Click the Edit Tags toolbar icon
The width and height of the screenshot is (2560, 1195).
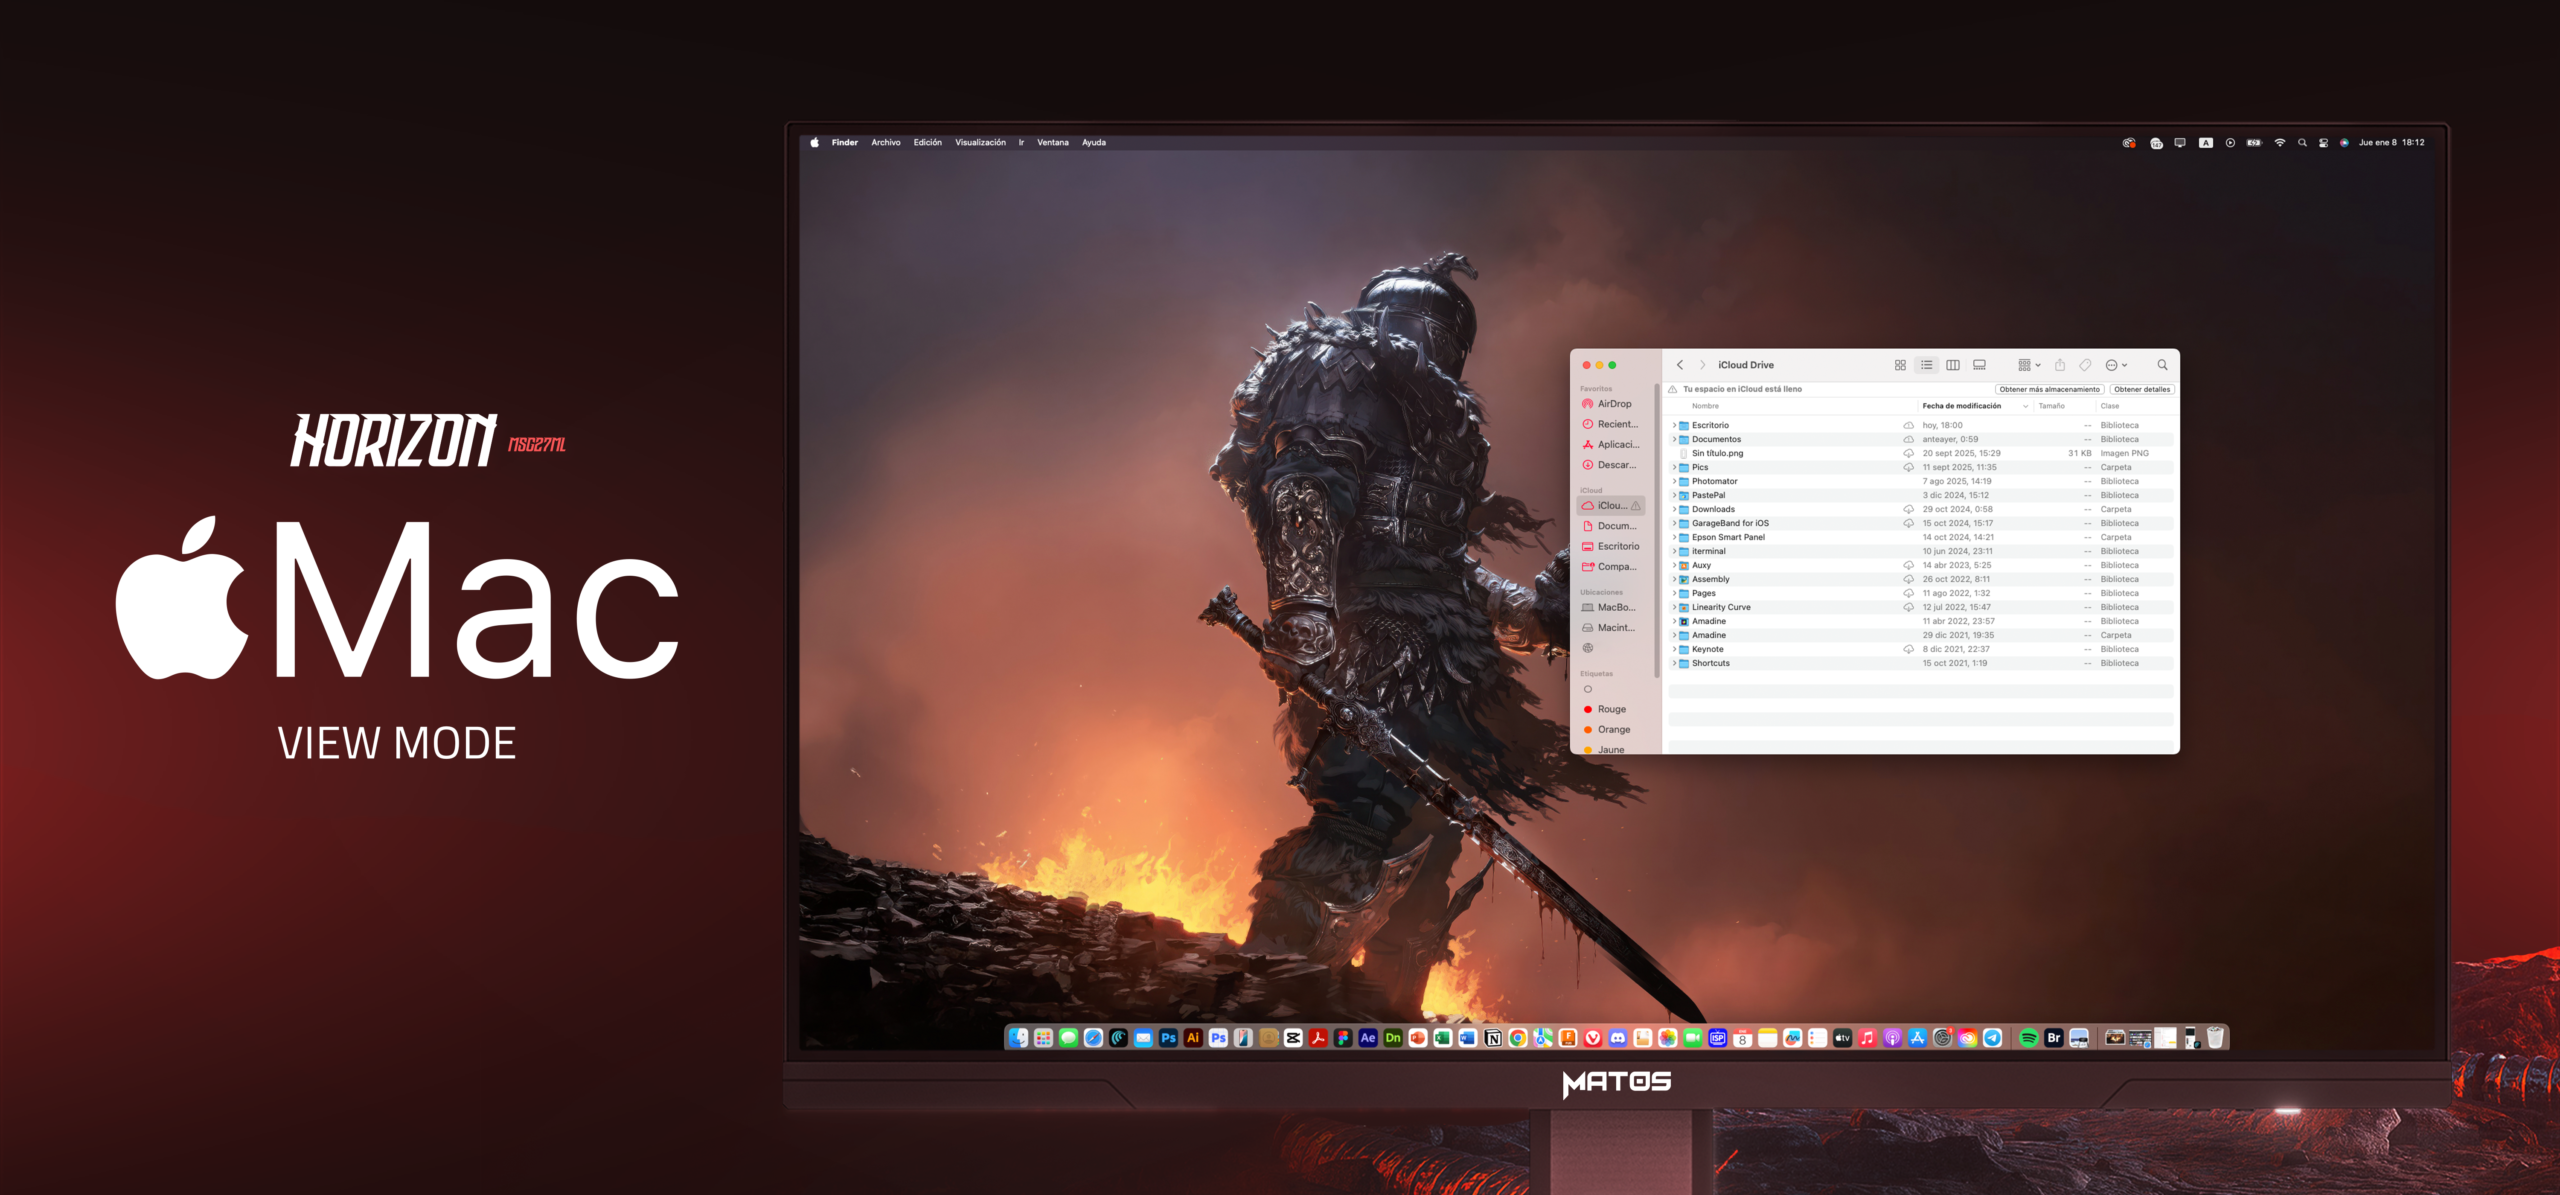[x=2085, y=365]
